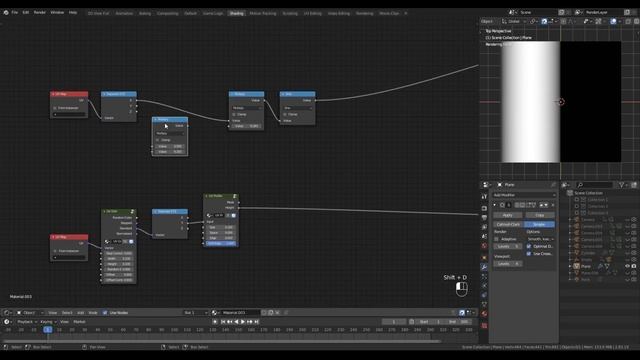Toggle Clamp on the selected Multiply node
640x360 pixels.
tap(157, 140)
